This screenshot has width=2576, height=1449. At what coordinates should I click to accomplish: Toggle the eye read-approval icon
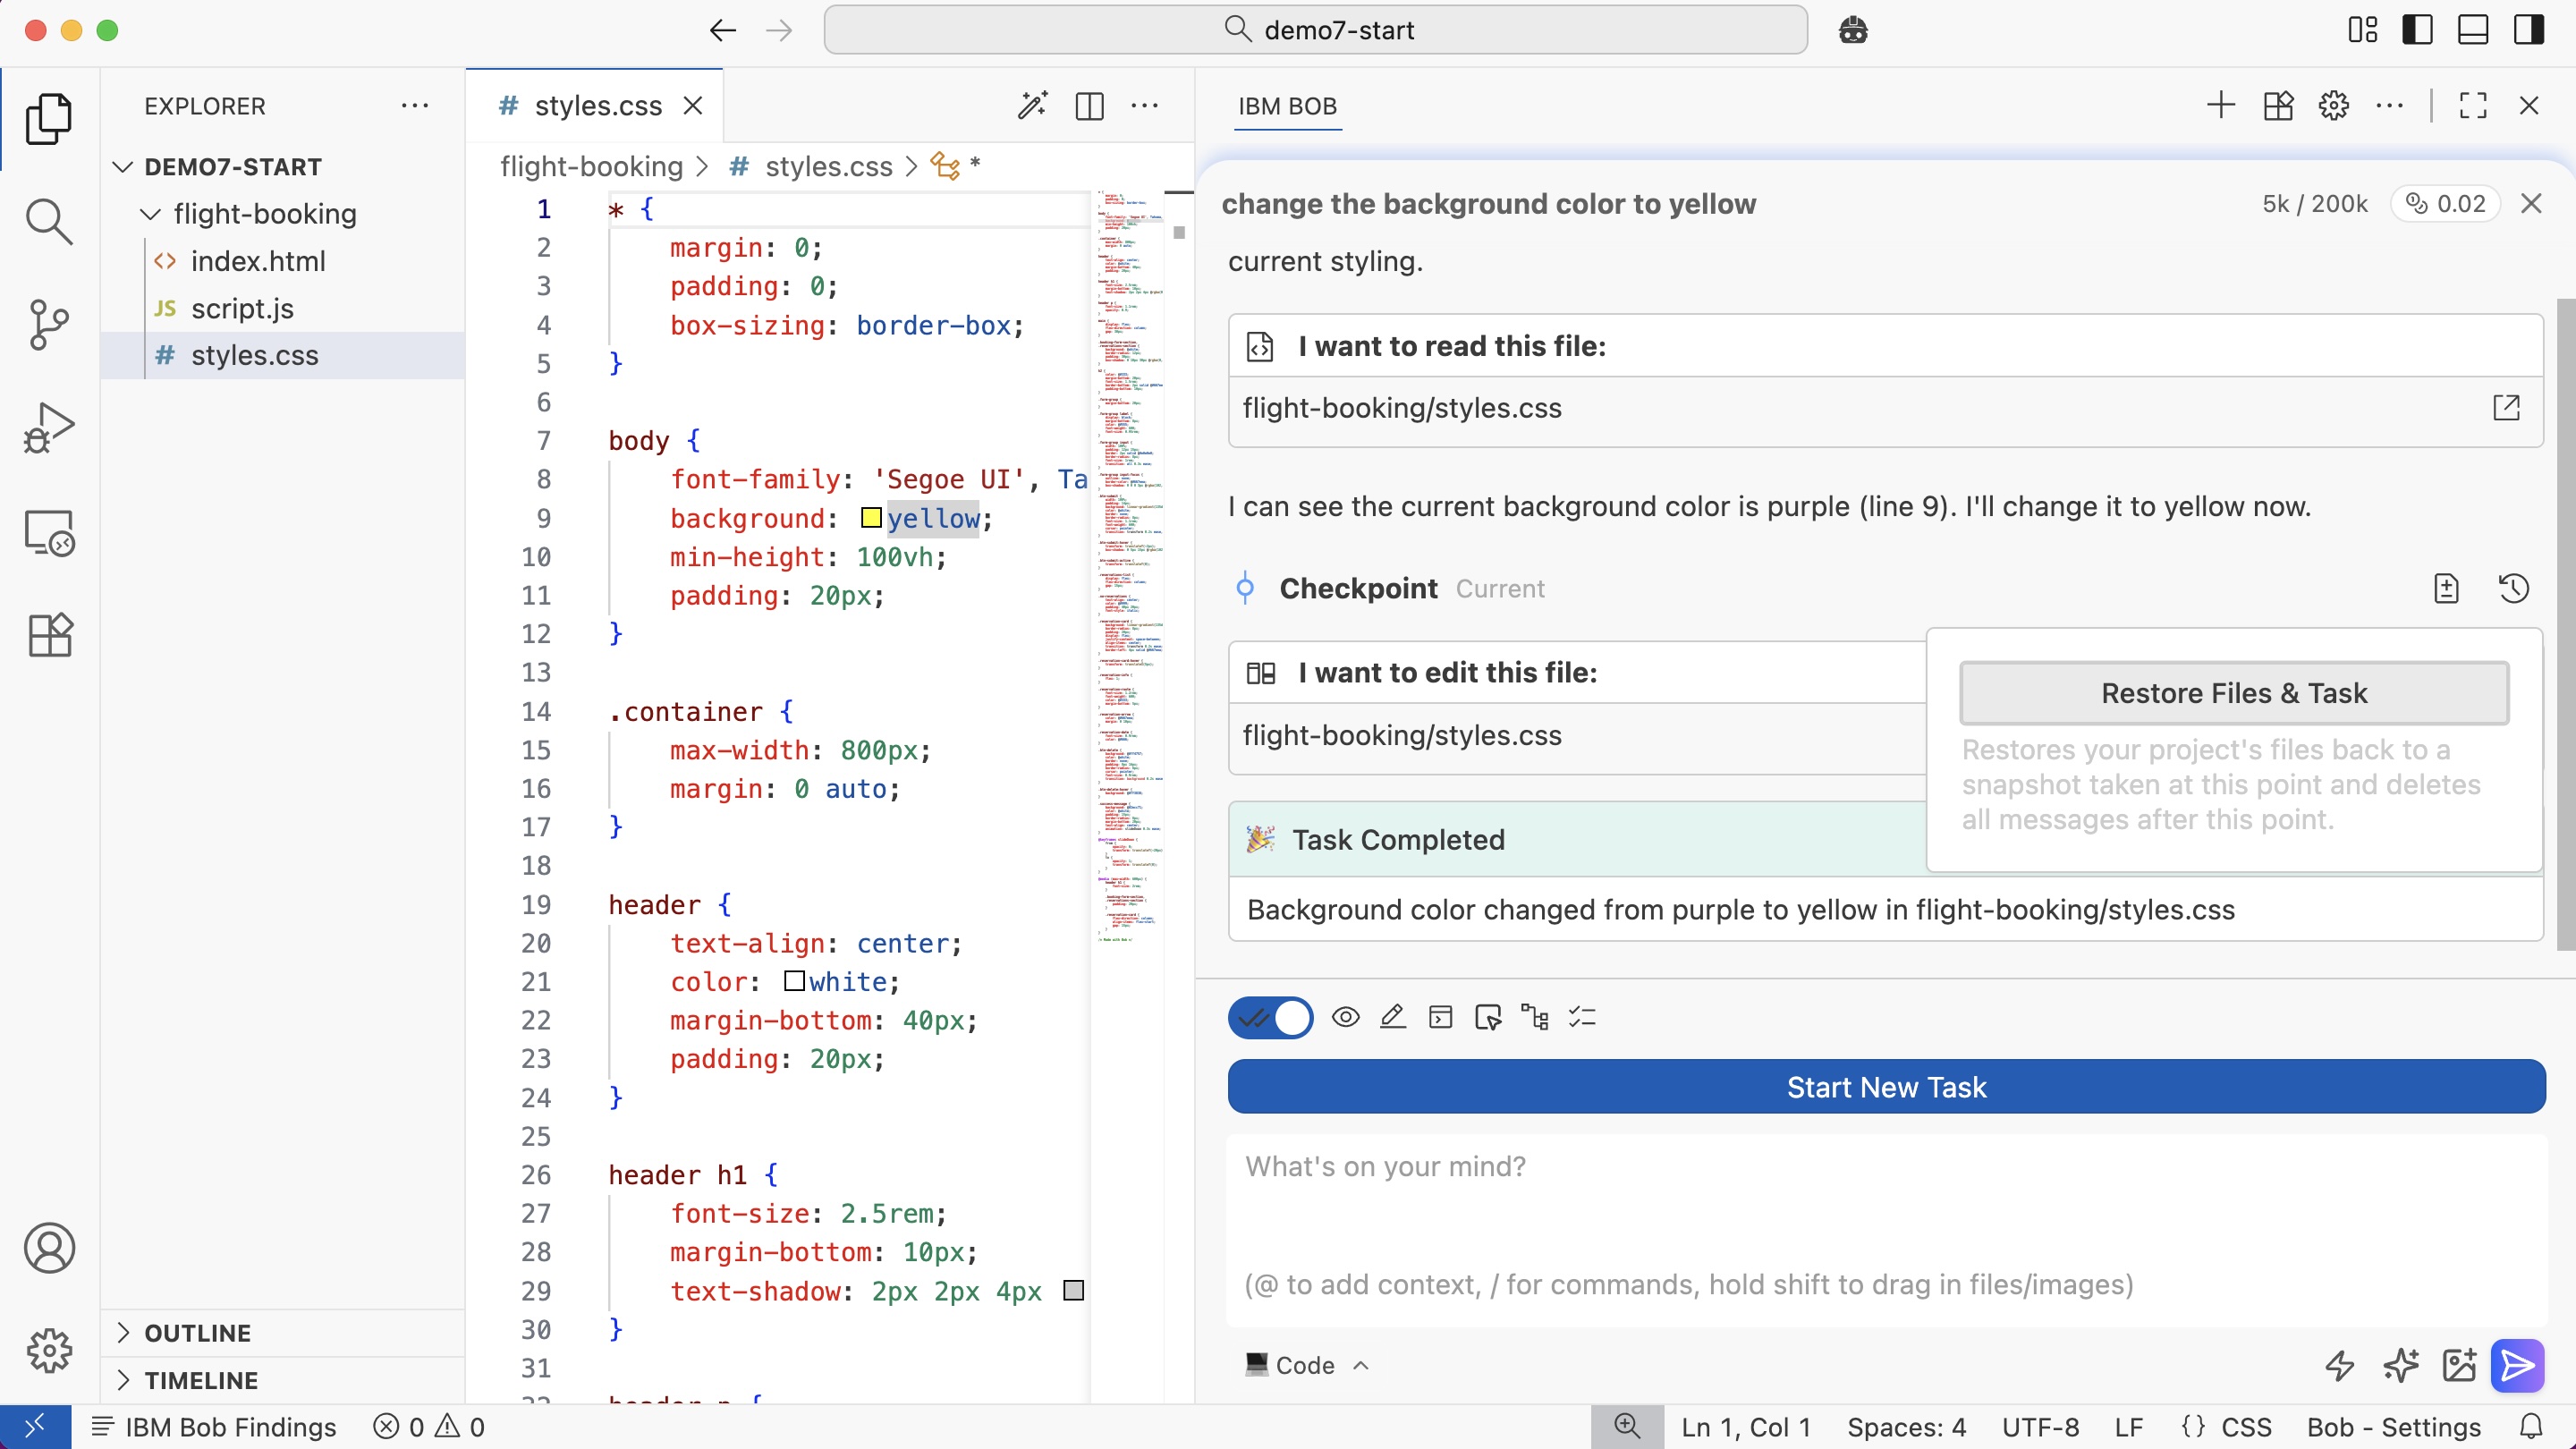tap(1346, 1018)
